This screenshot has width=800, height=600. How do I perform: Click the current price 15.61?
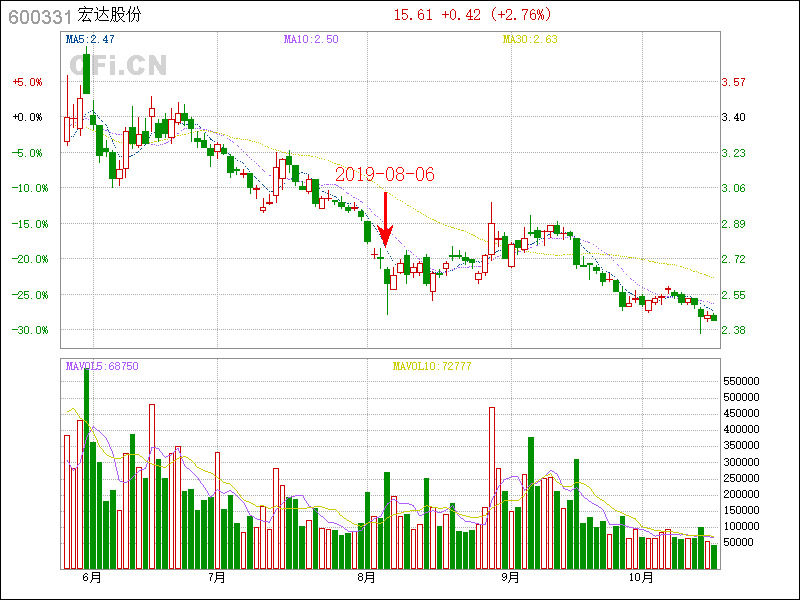click(413, 15)
